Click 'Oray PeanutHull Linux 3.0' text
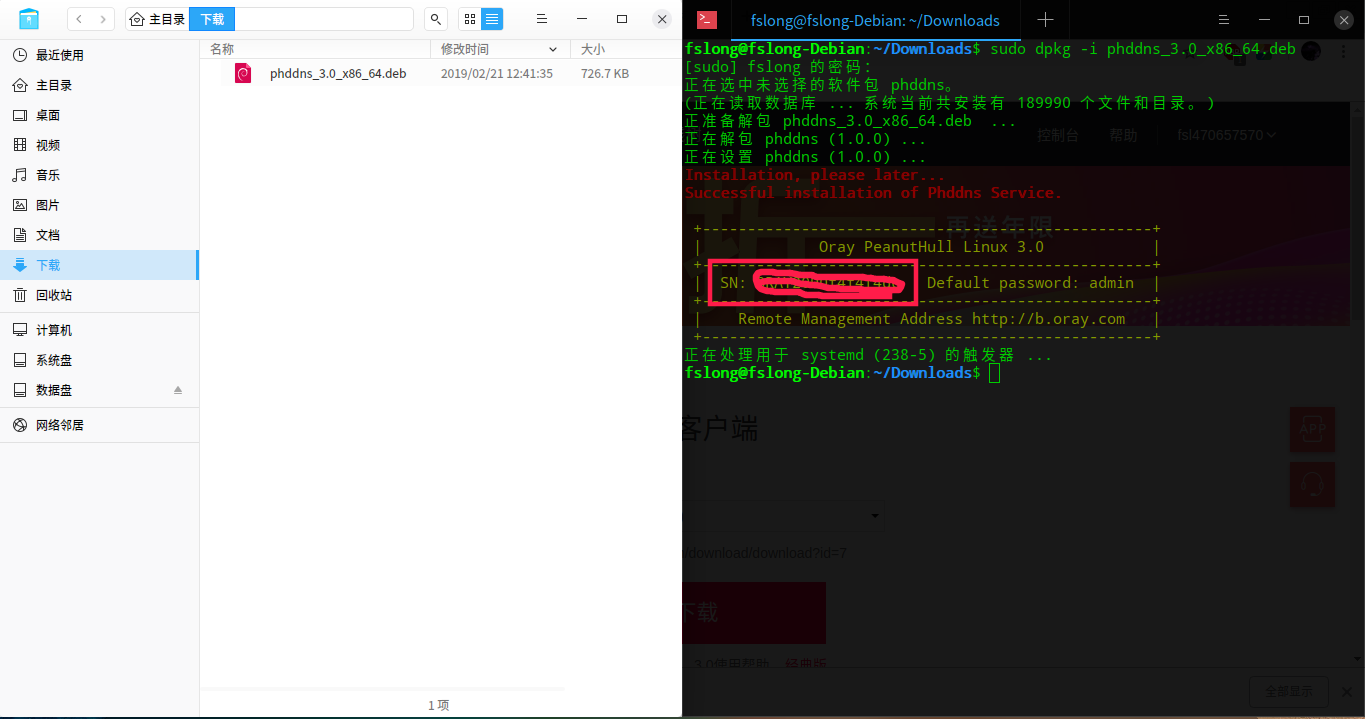 coord(931,247)
